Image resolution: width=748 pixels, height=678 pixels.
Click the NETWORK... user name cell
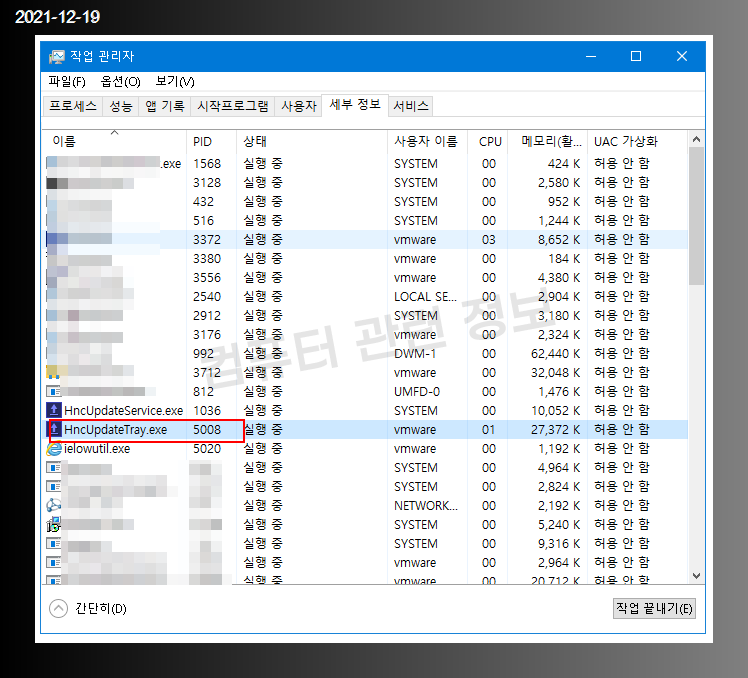(x=426, y=505)
